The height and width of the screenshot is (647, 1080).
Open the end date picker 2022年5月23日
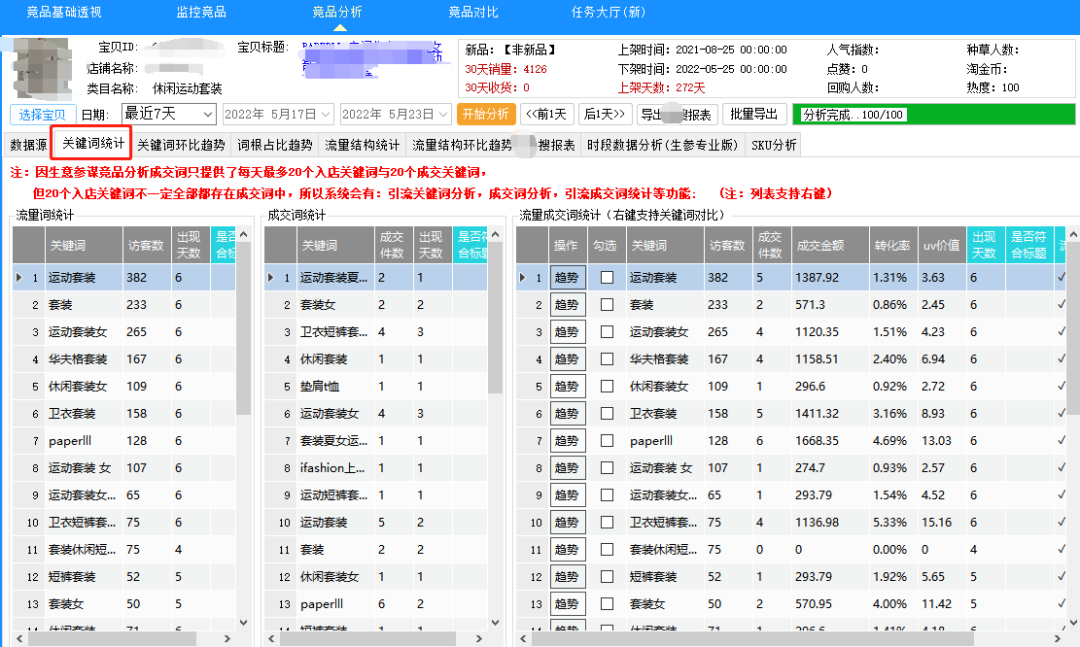click(x=395, y=114)
